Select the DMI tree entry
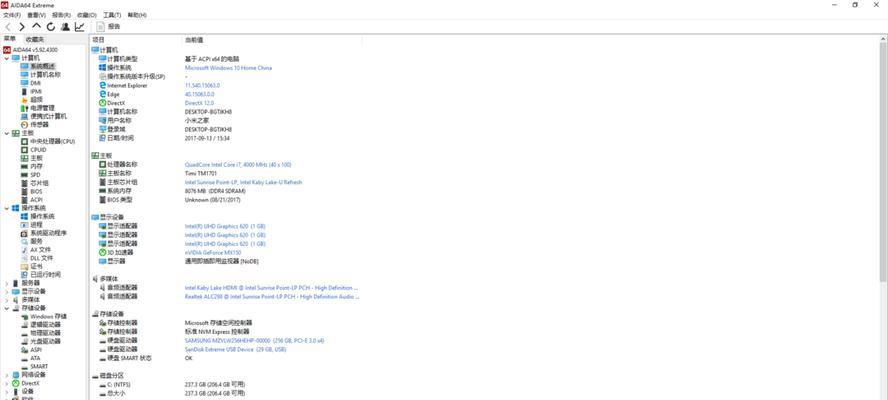Image resolution: width=888 pixels, height=400 pixels. point(35,83)
